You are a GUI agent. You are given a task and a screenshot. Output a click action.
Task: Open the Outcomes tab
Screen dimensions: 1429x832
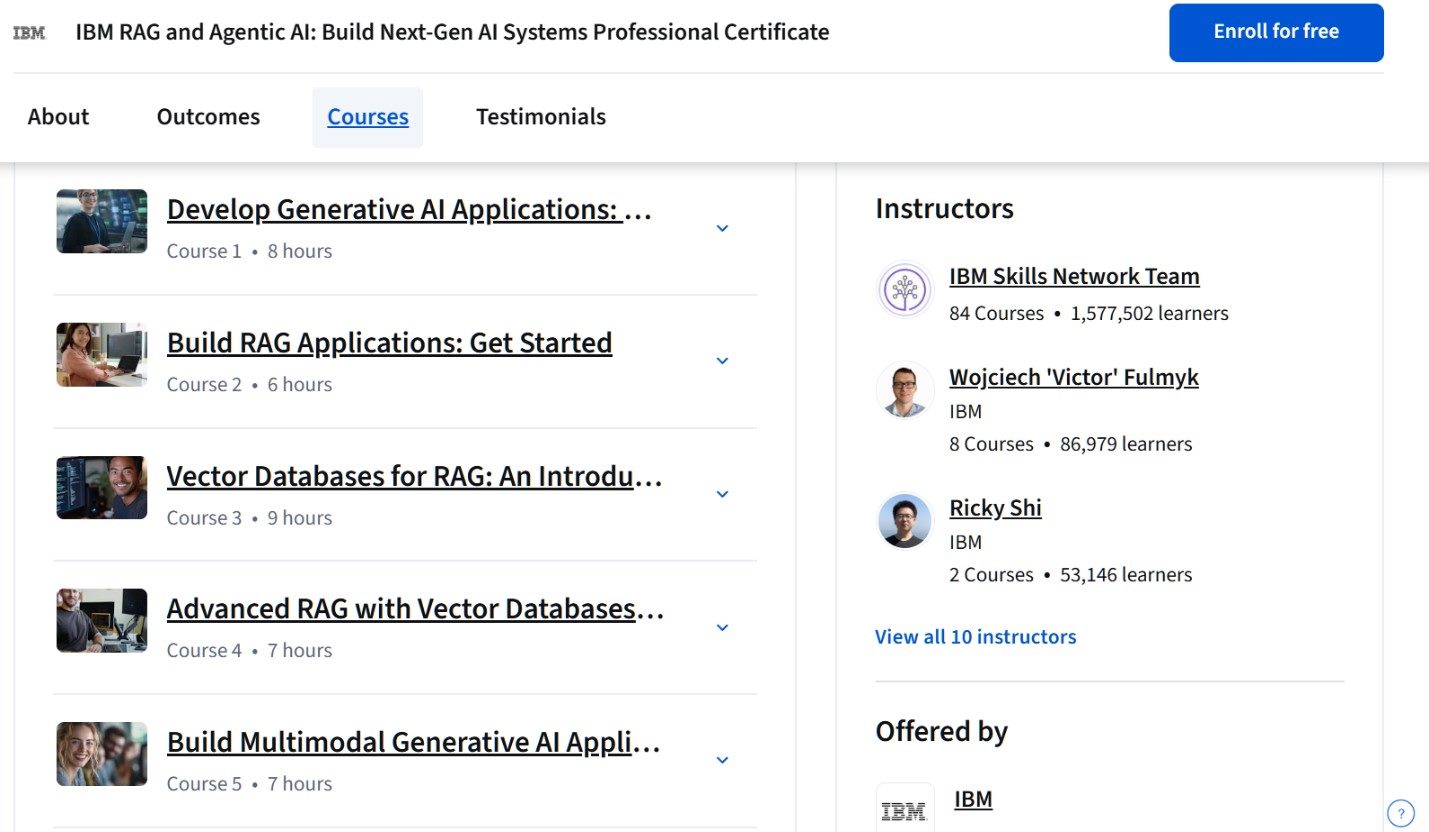click(x=207, y=117)
